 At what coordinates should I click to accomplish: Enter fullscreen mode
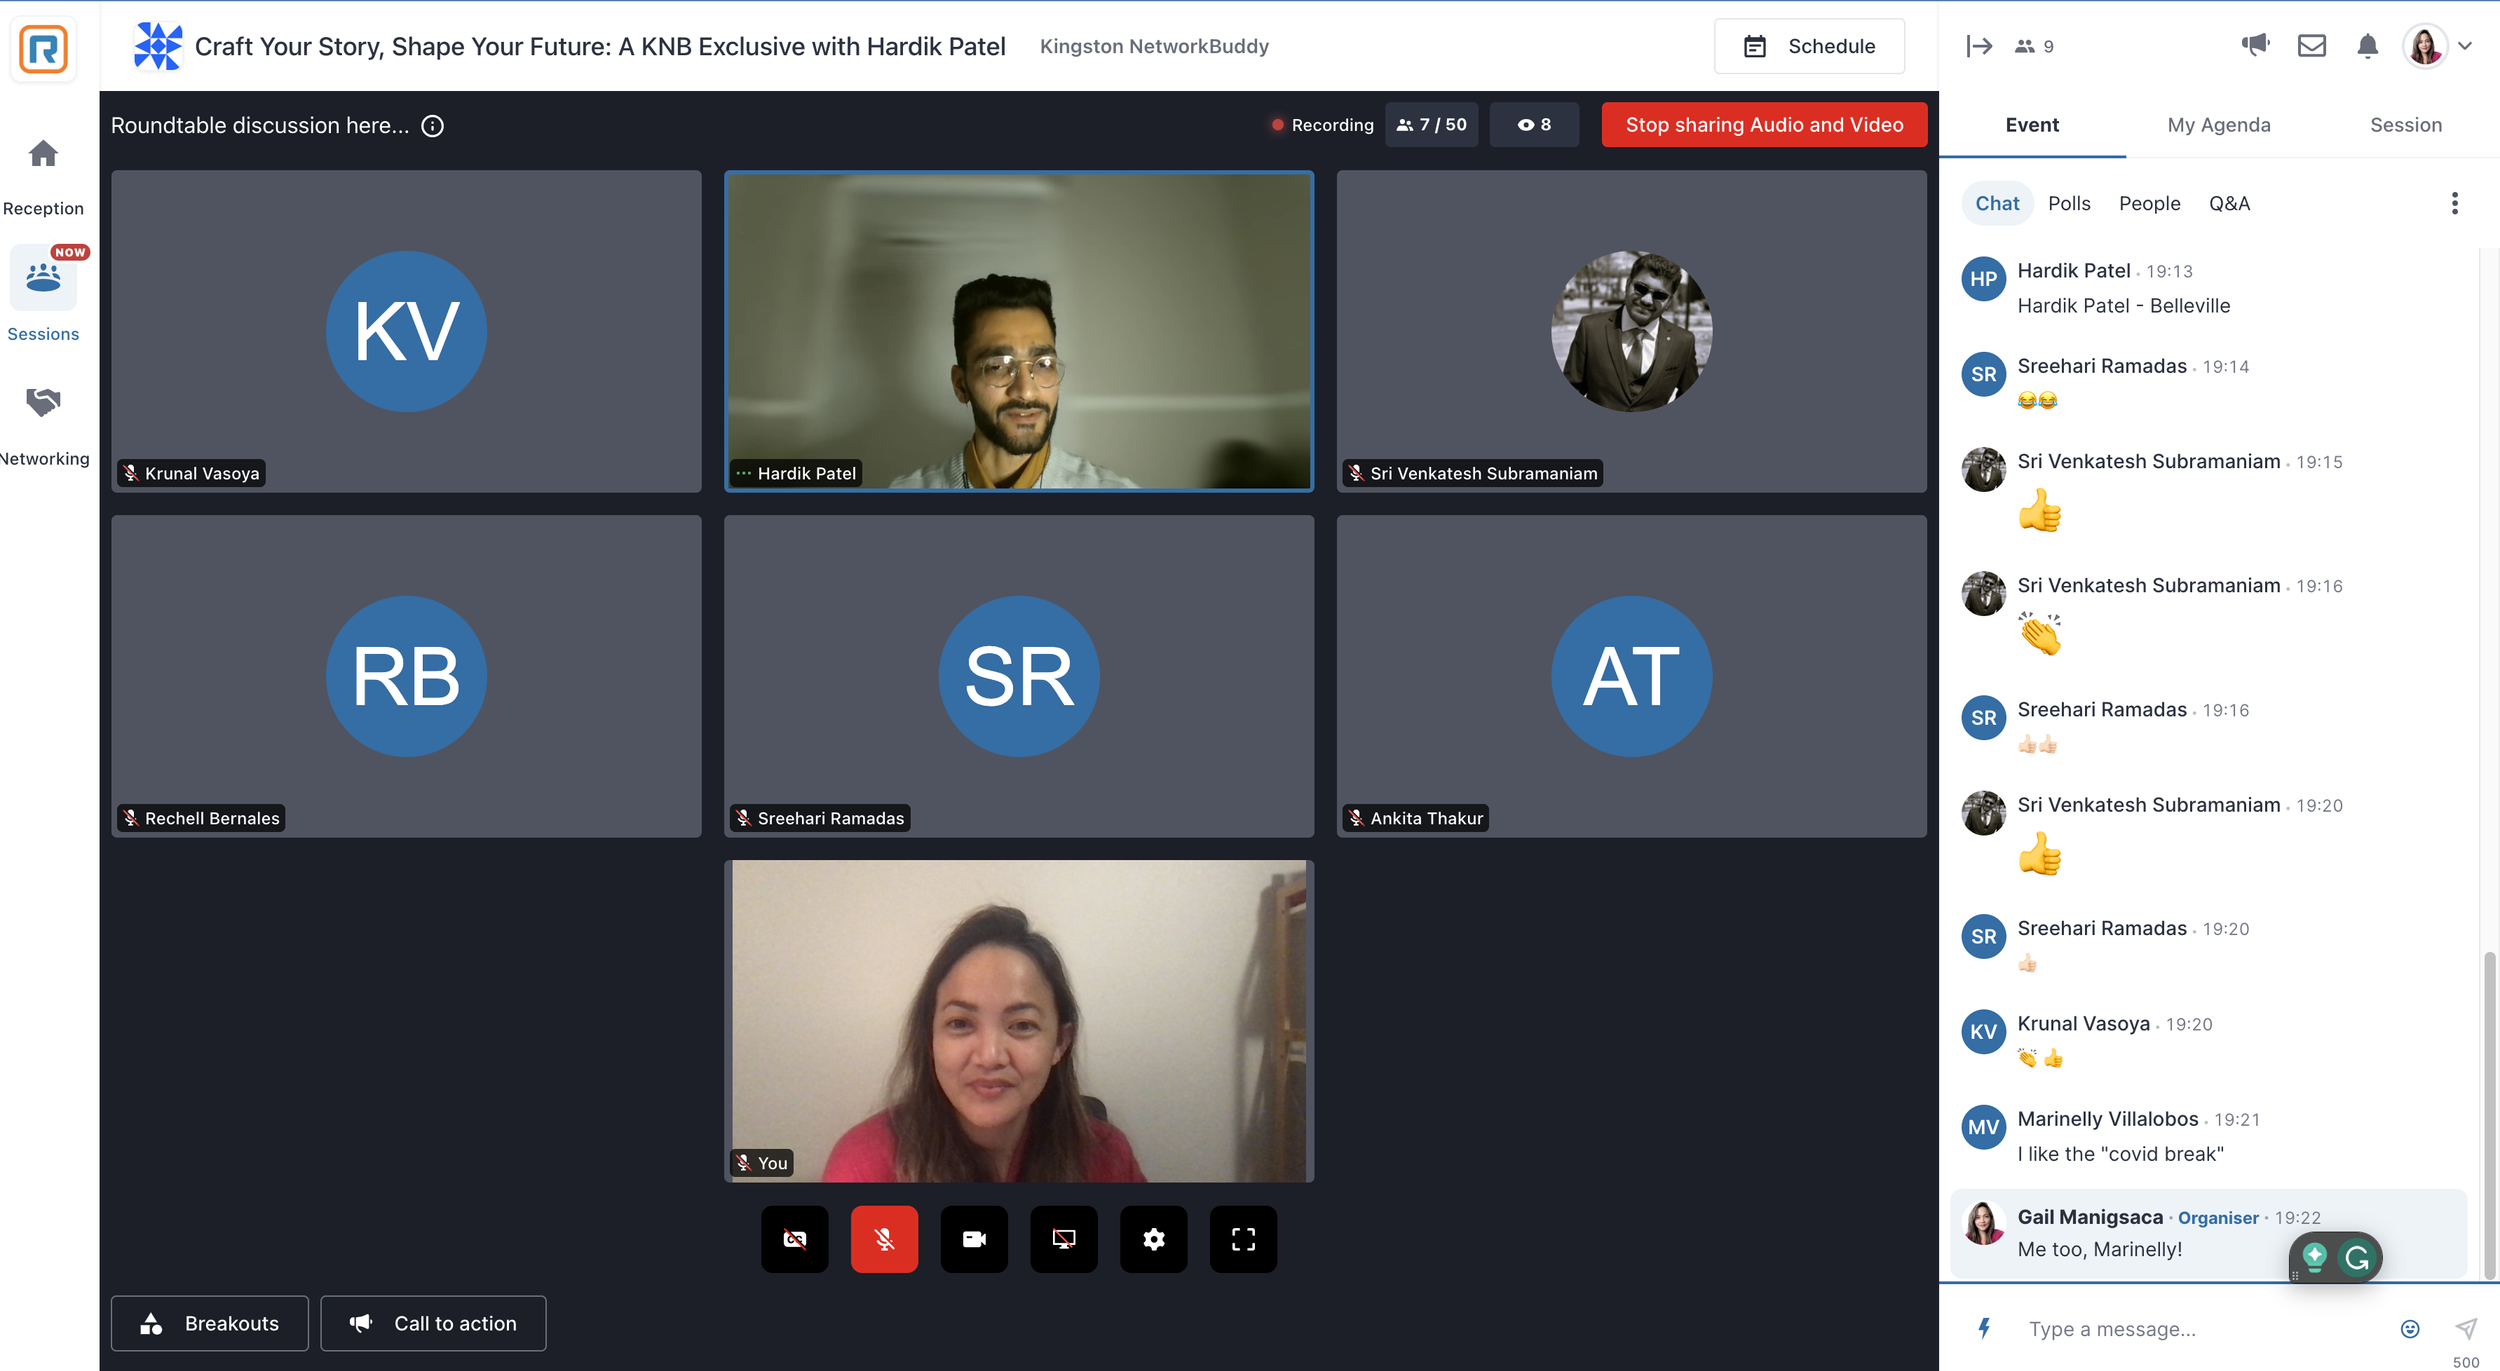[x=1243, y=1239]
